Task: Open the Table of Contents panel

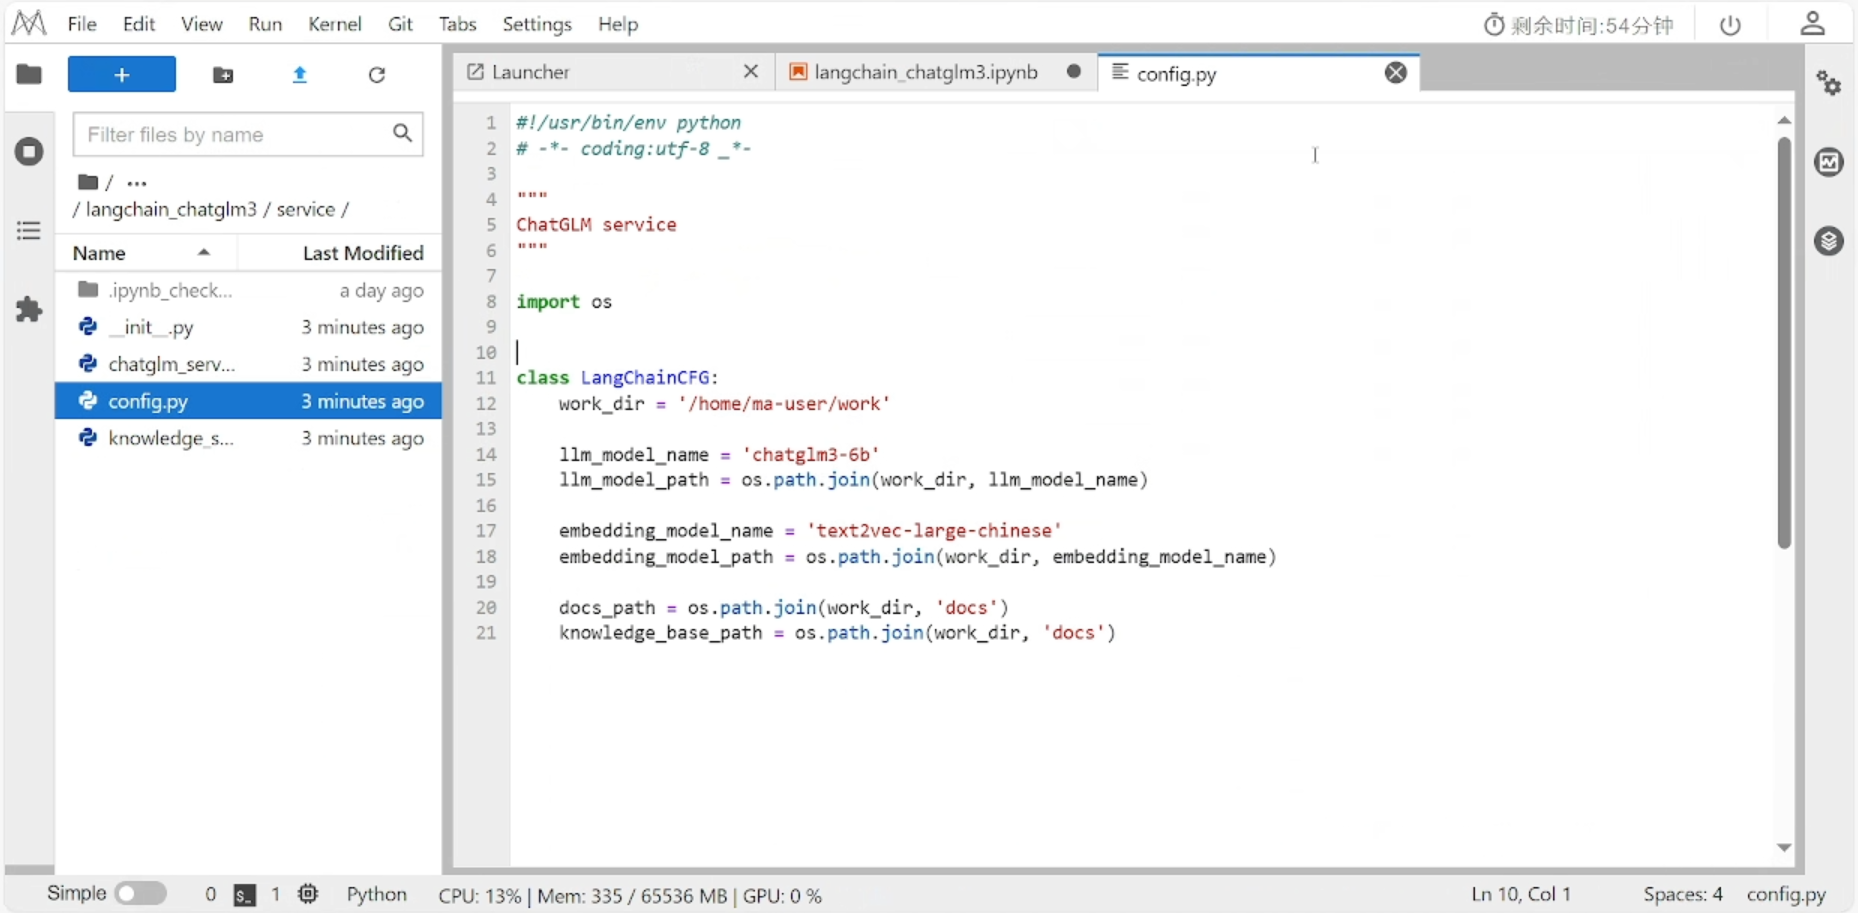Action: point(29,231)
